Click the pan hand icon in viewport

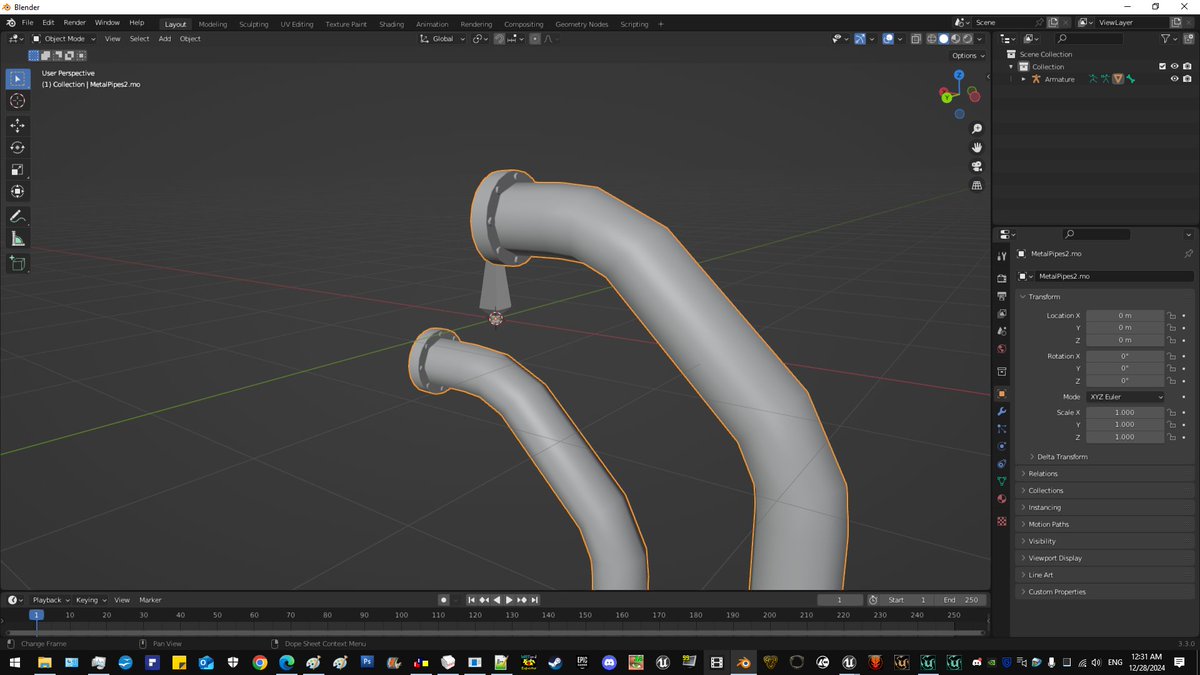(977, 147)
